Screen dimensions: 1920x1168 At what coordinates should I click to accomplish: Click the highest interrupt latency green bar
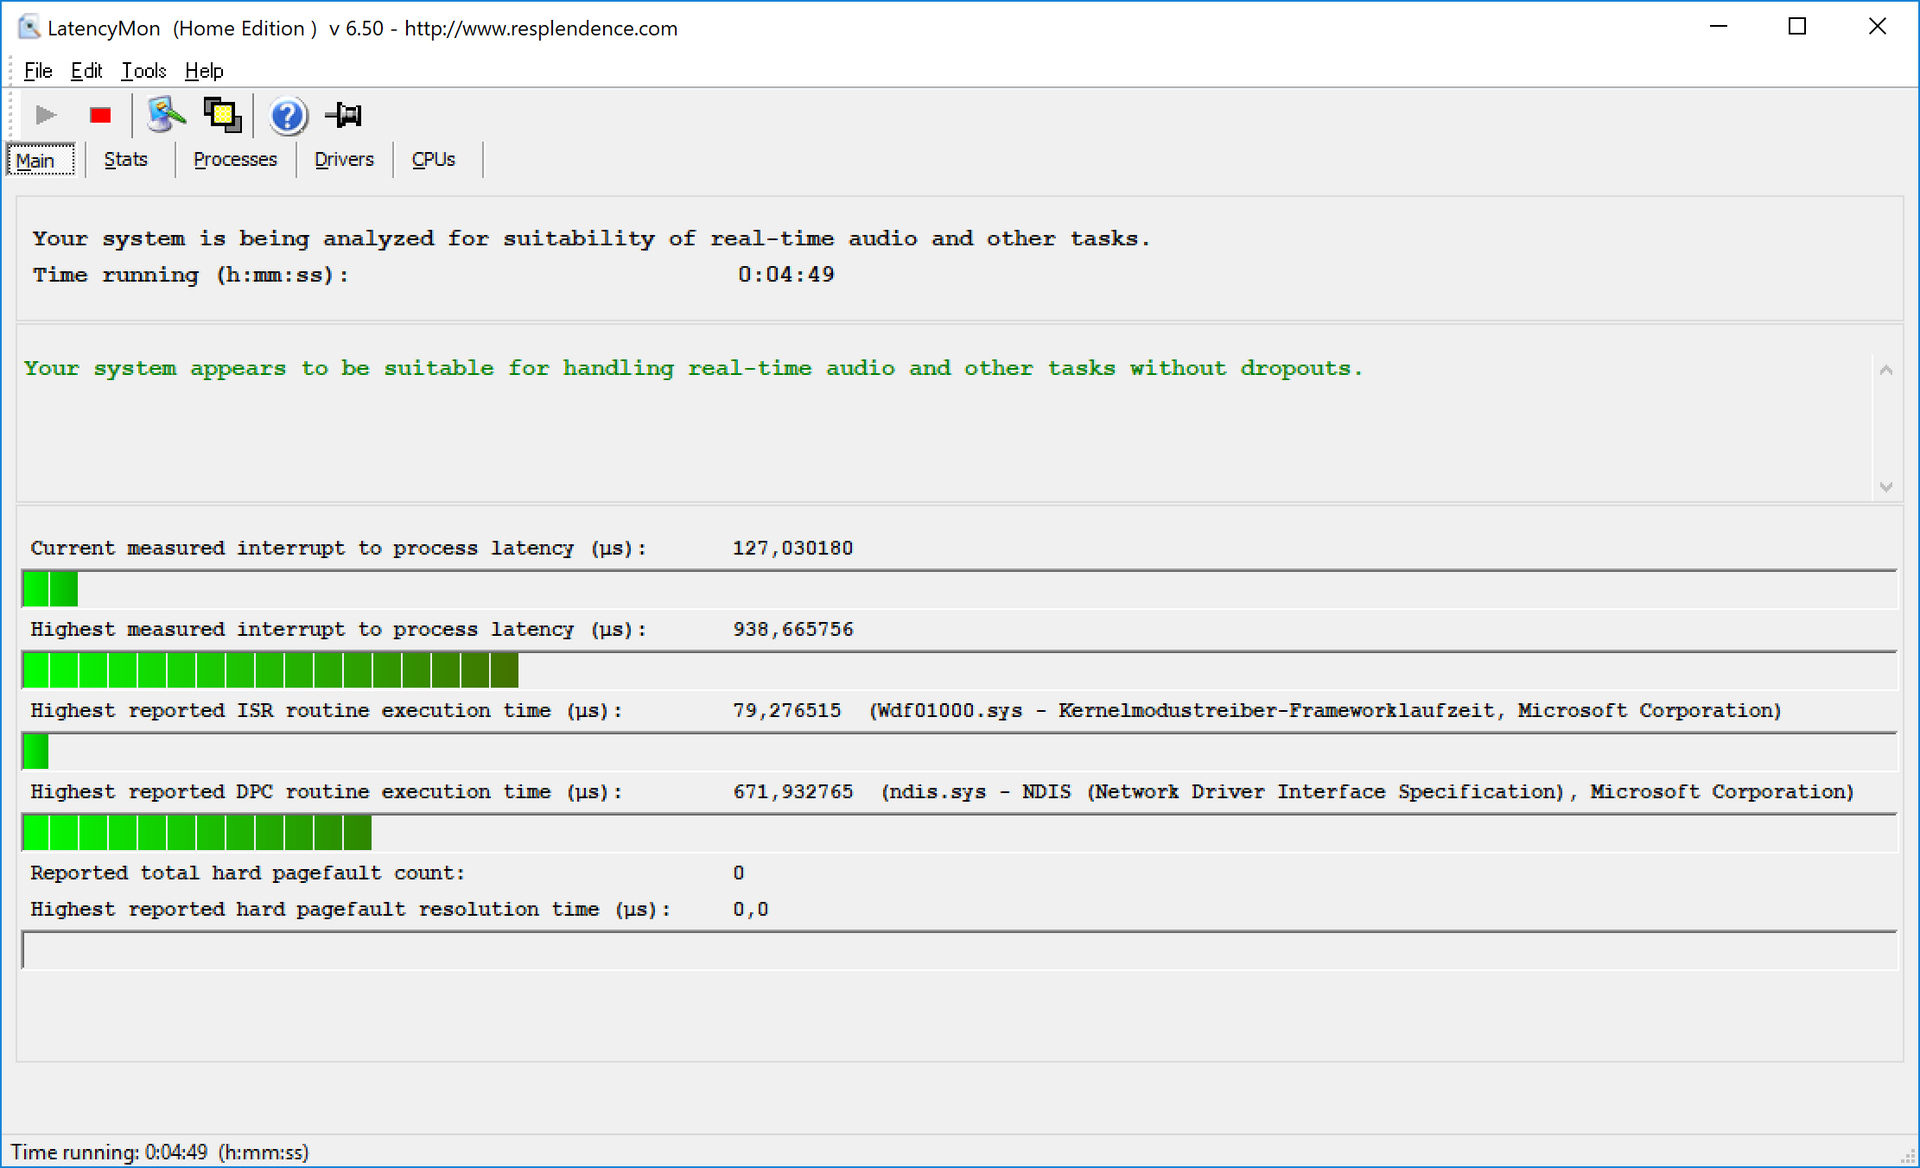click(270, 670)
